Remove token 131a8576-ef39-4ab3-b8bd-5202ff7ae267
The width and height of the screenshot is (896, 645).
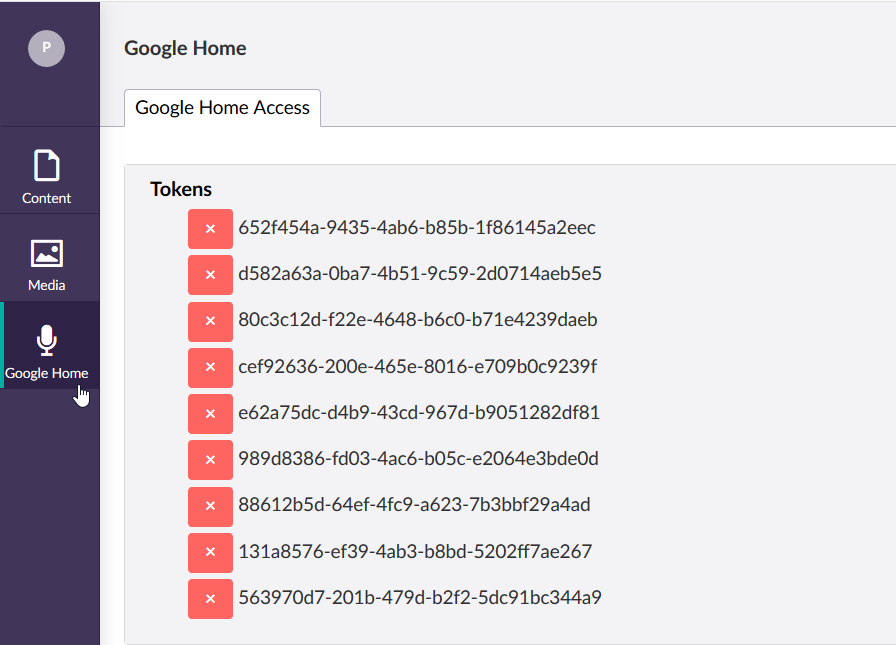(x=210, y=552)
